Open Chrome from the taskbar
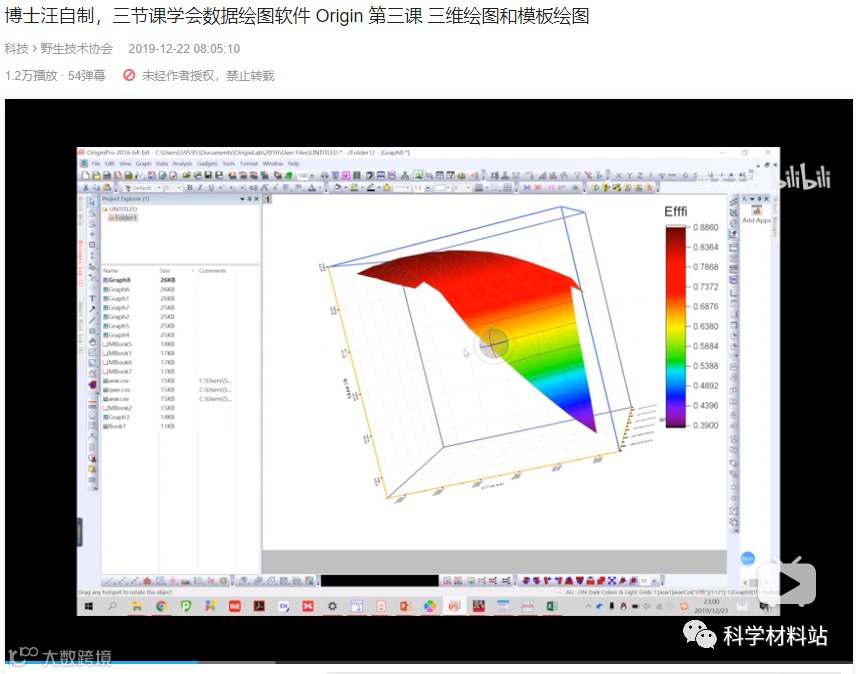The width and height of the screenshot is (856, 674). pos(162,606)
